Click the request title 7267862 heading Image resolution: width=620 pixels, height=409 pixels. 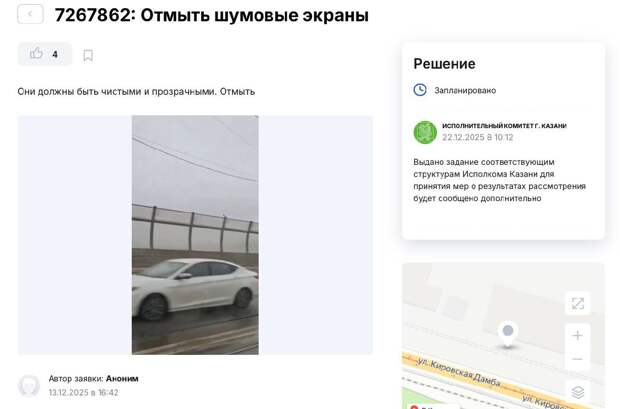[x=212, y=15]
